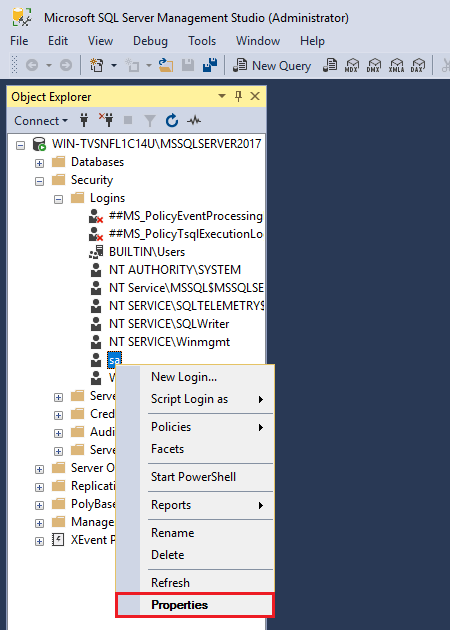Click the New Query toolbar button
Screen dimensions: 450x630
pyautogui.click(x=272, y=65)
